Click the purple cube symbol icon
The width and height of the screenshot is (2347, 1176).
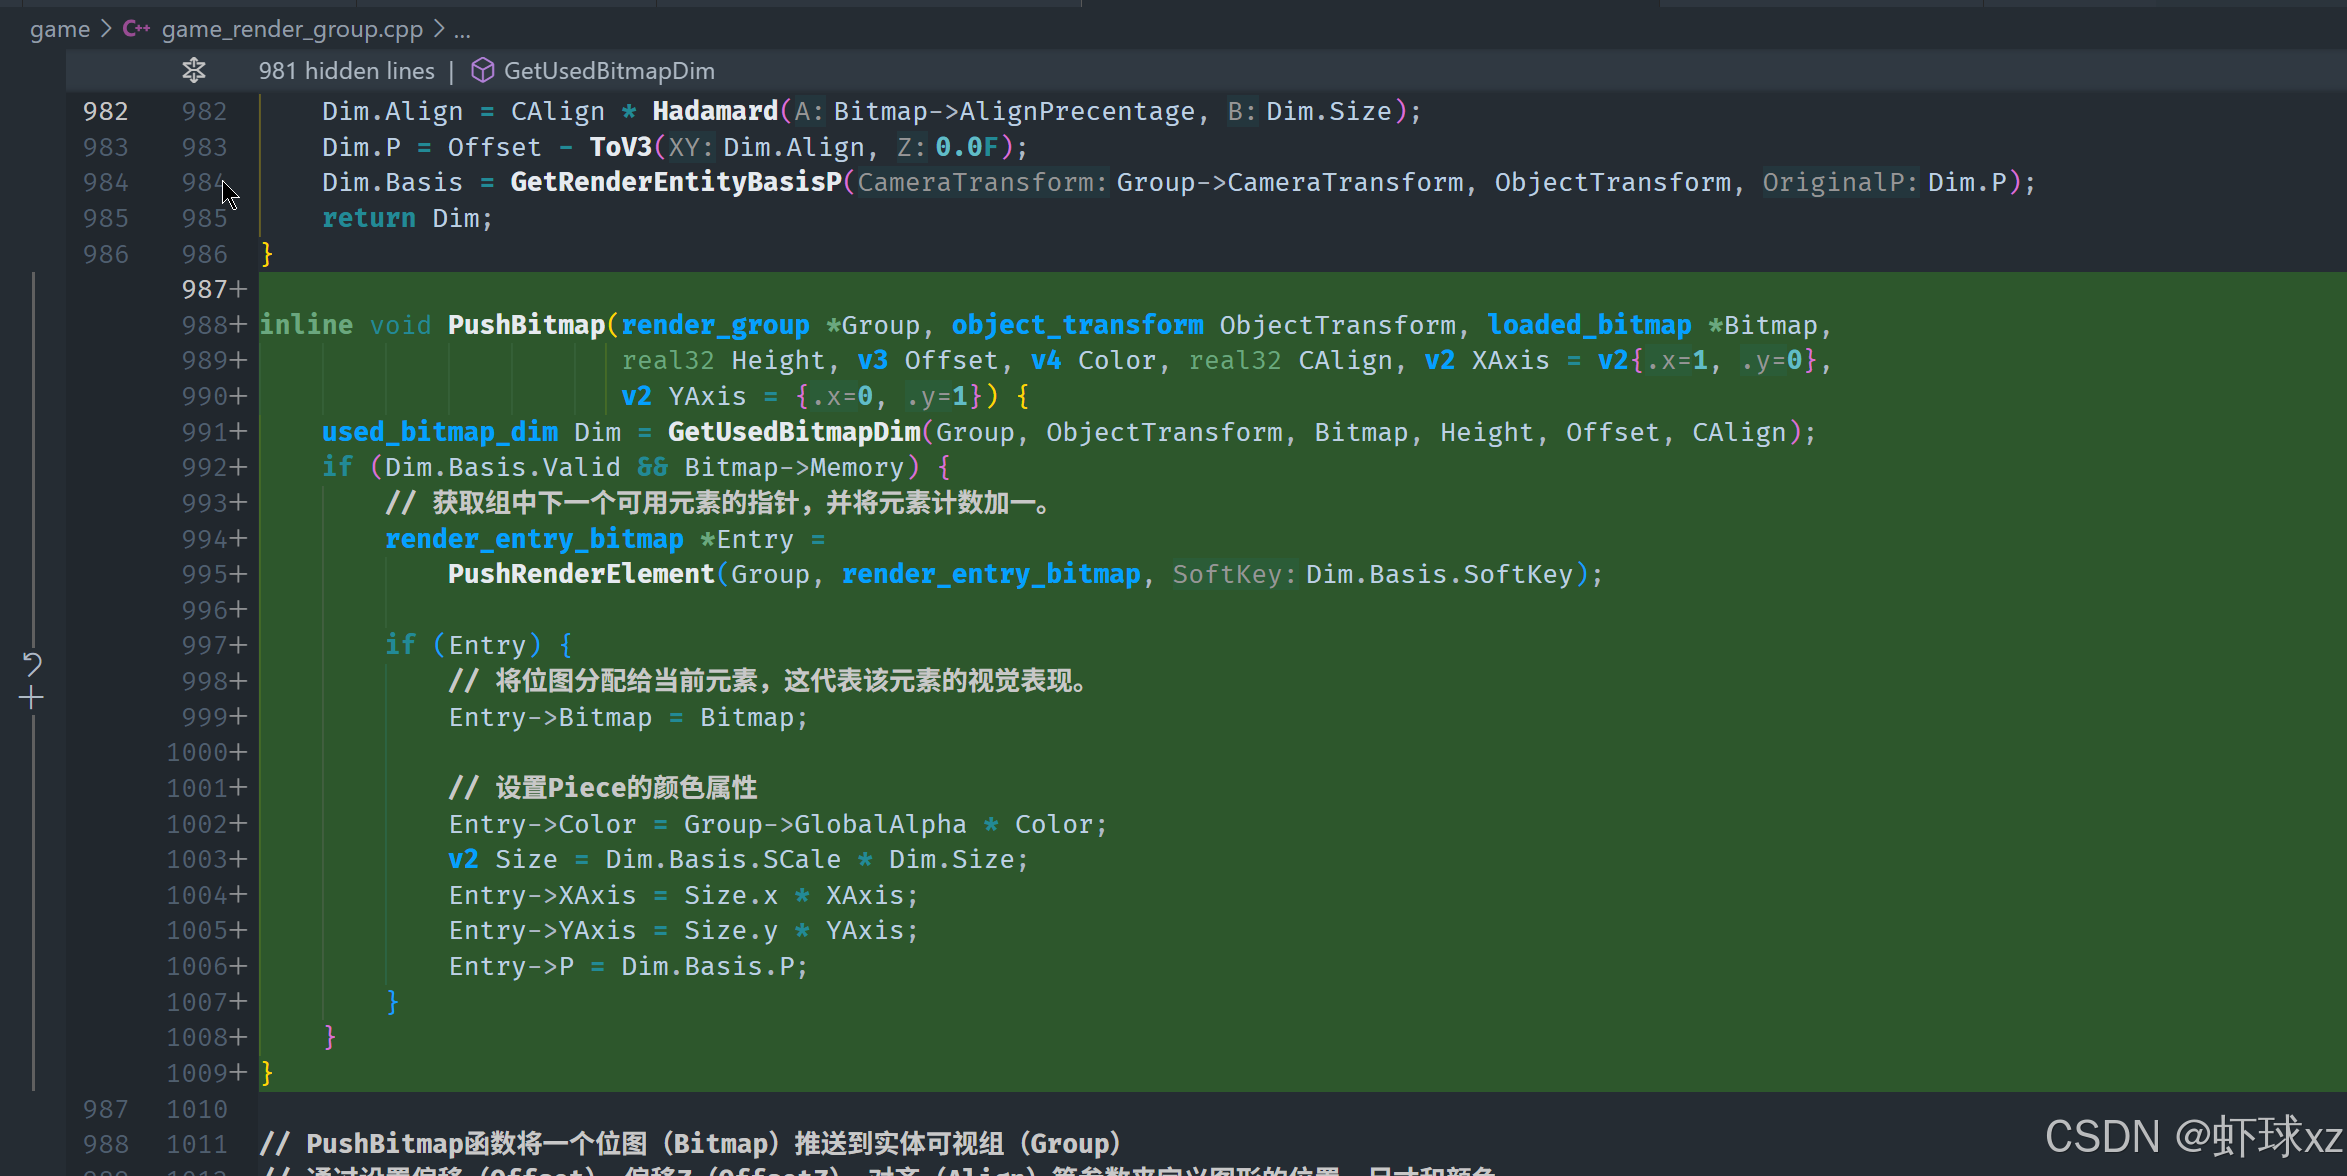click(483, 70)
